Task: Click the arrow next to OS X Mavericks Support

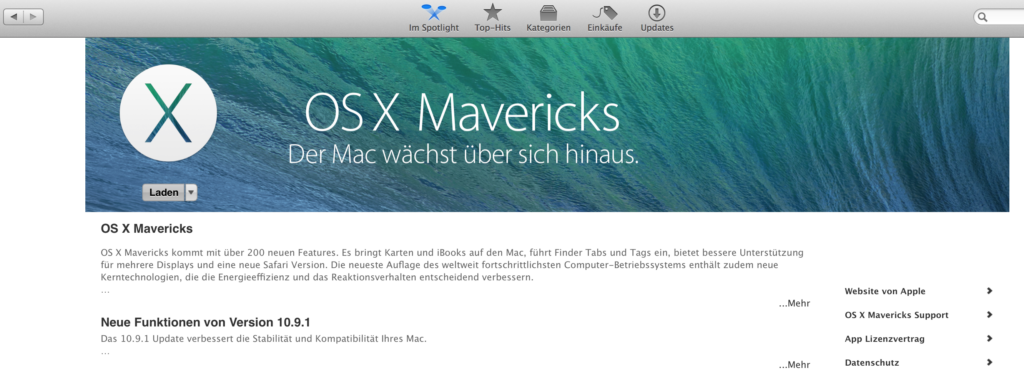Action: point(990,315)
